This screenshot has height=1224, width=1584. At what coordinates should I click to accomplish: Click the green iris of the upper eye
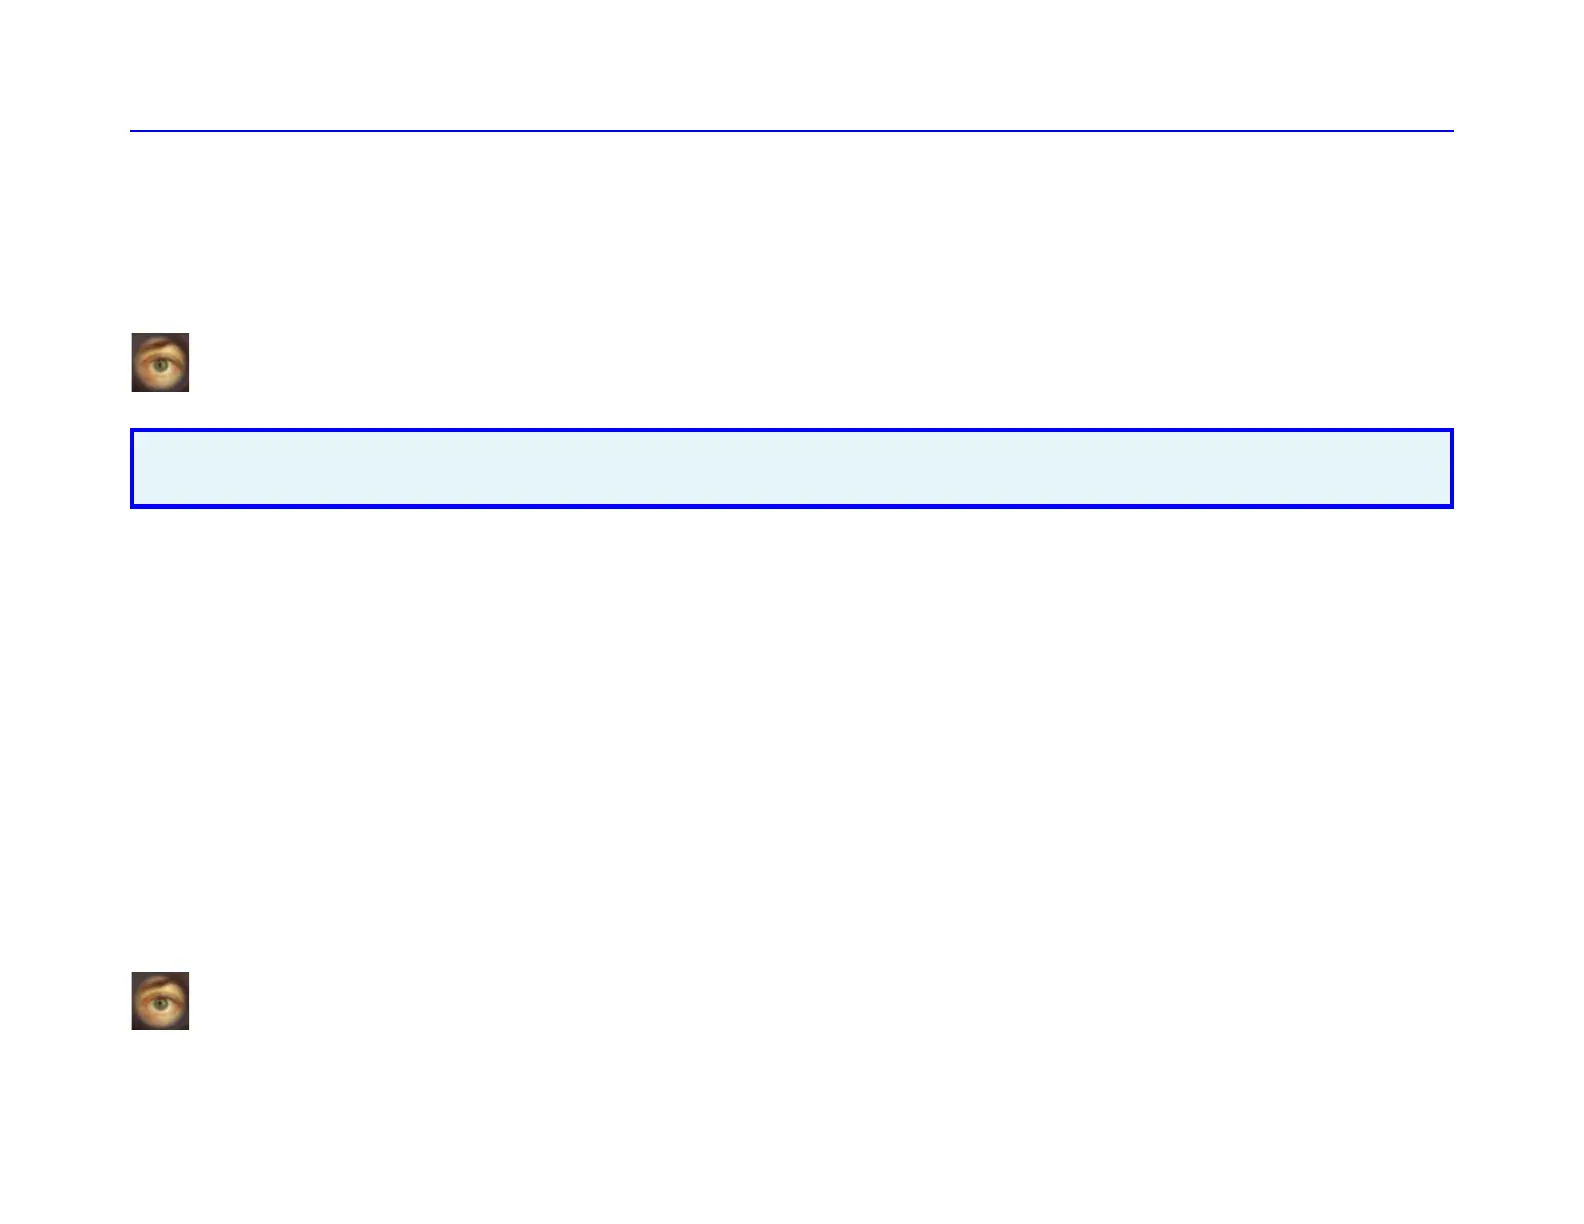(x=161, y=366)
